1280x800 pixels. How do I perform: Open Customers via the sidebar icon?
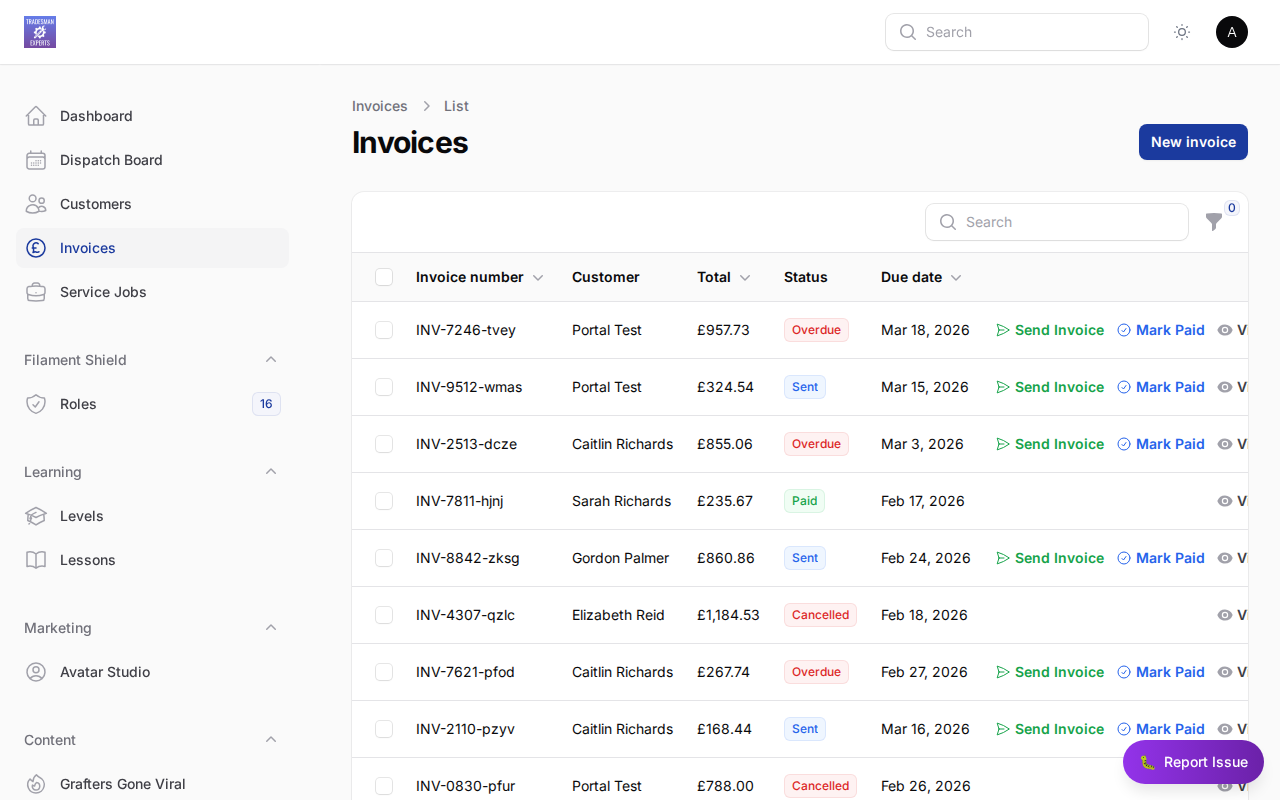pos(36,204)
